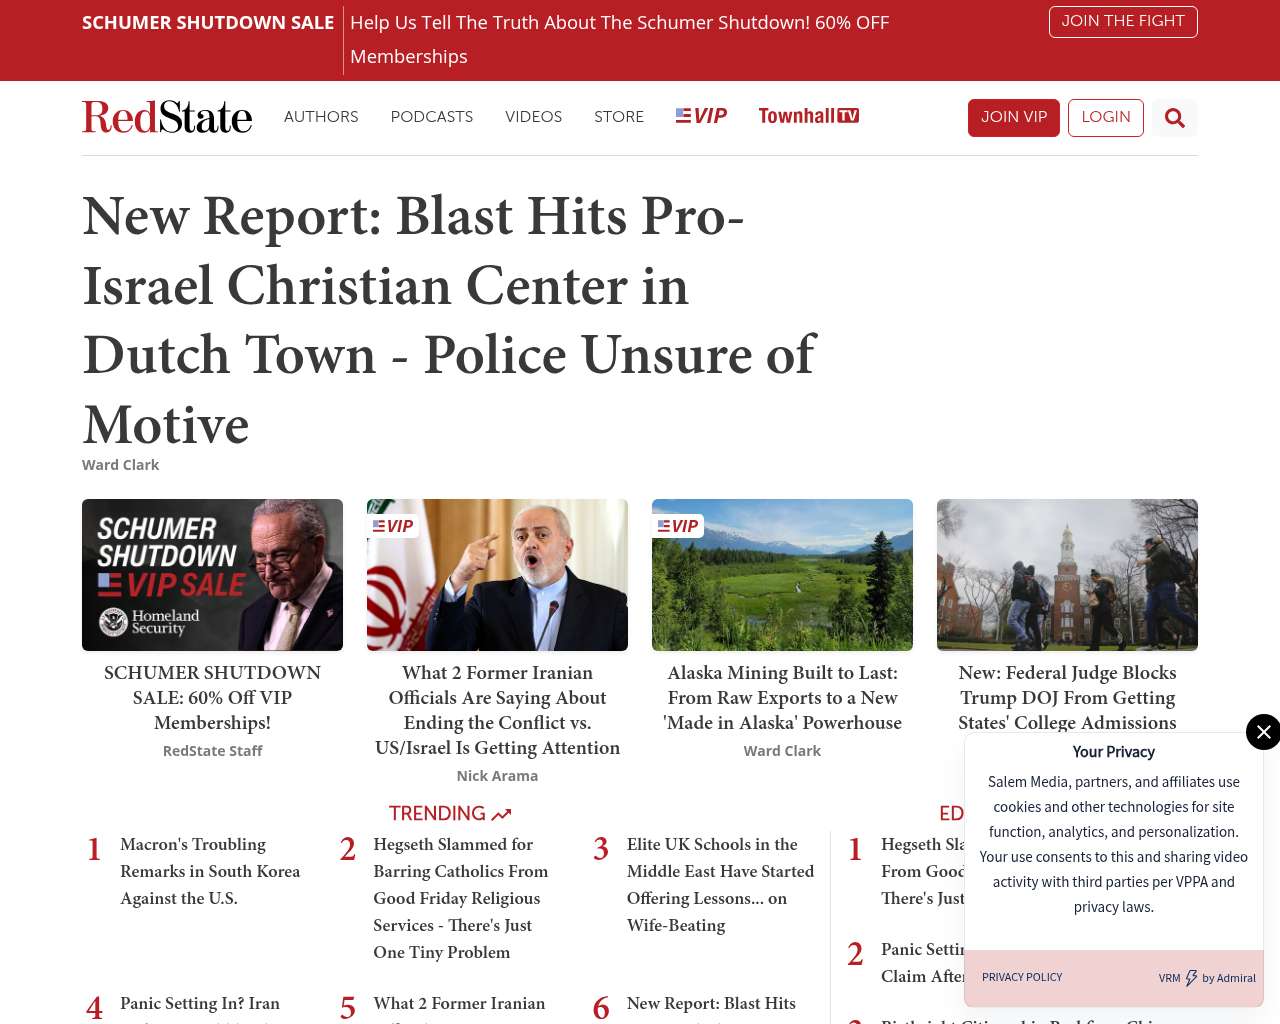Open the RedState logo homepage
The image size is (1280, 1024).
click(x=167, y=117)
